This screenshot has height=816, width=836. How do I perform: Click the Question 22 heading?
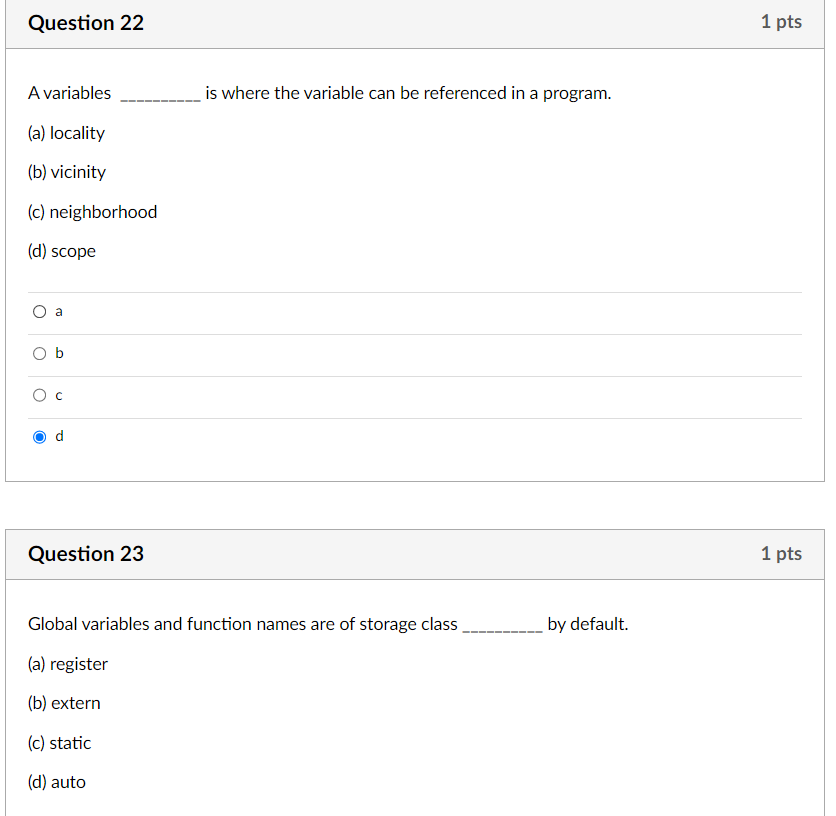[x=86, y=23]
